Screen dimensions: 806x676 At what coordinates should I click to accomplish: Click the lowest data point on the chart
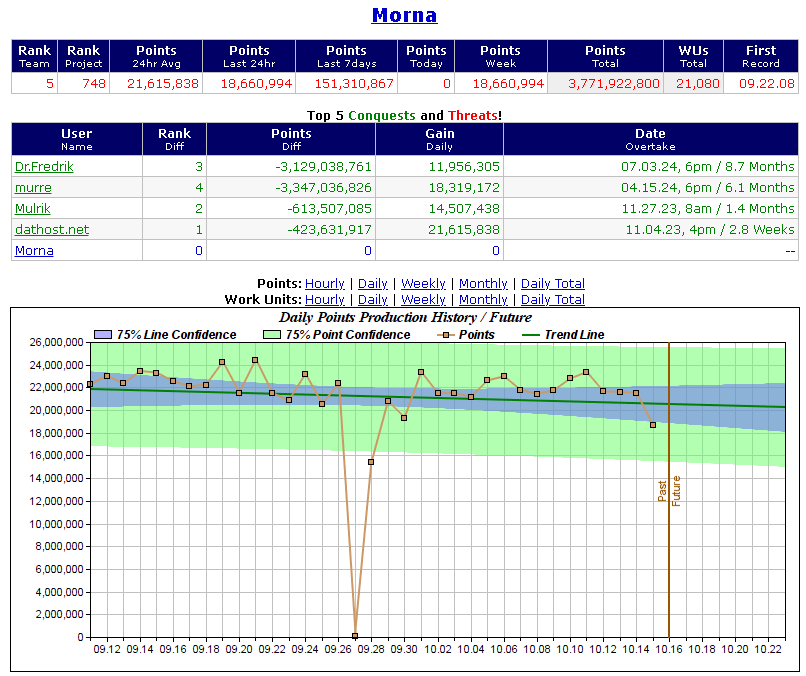point(355,635)
